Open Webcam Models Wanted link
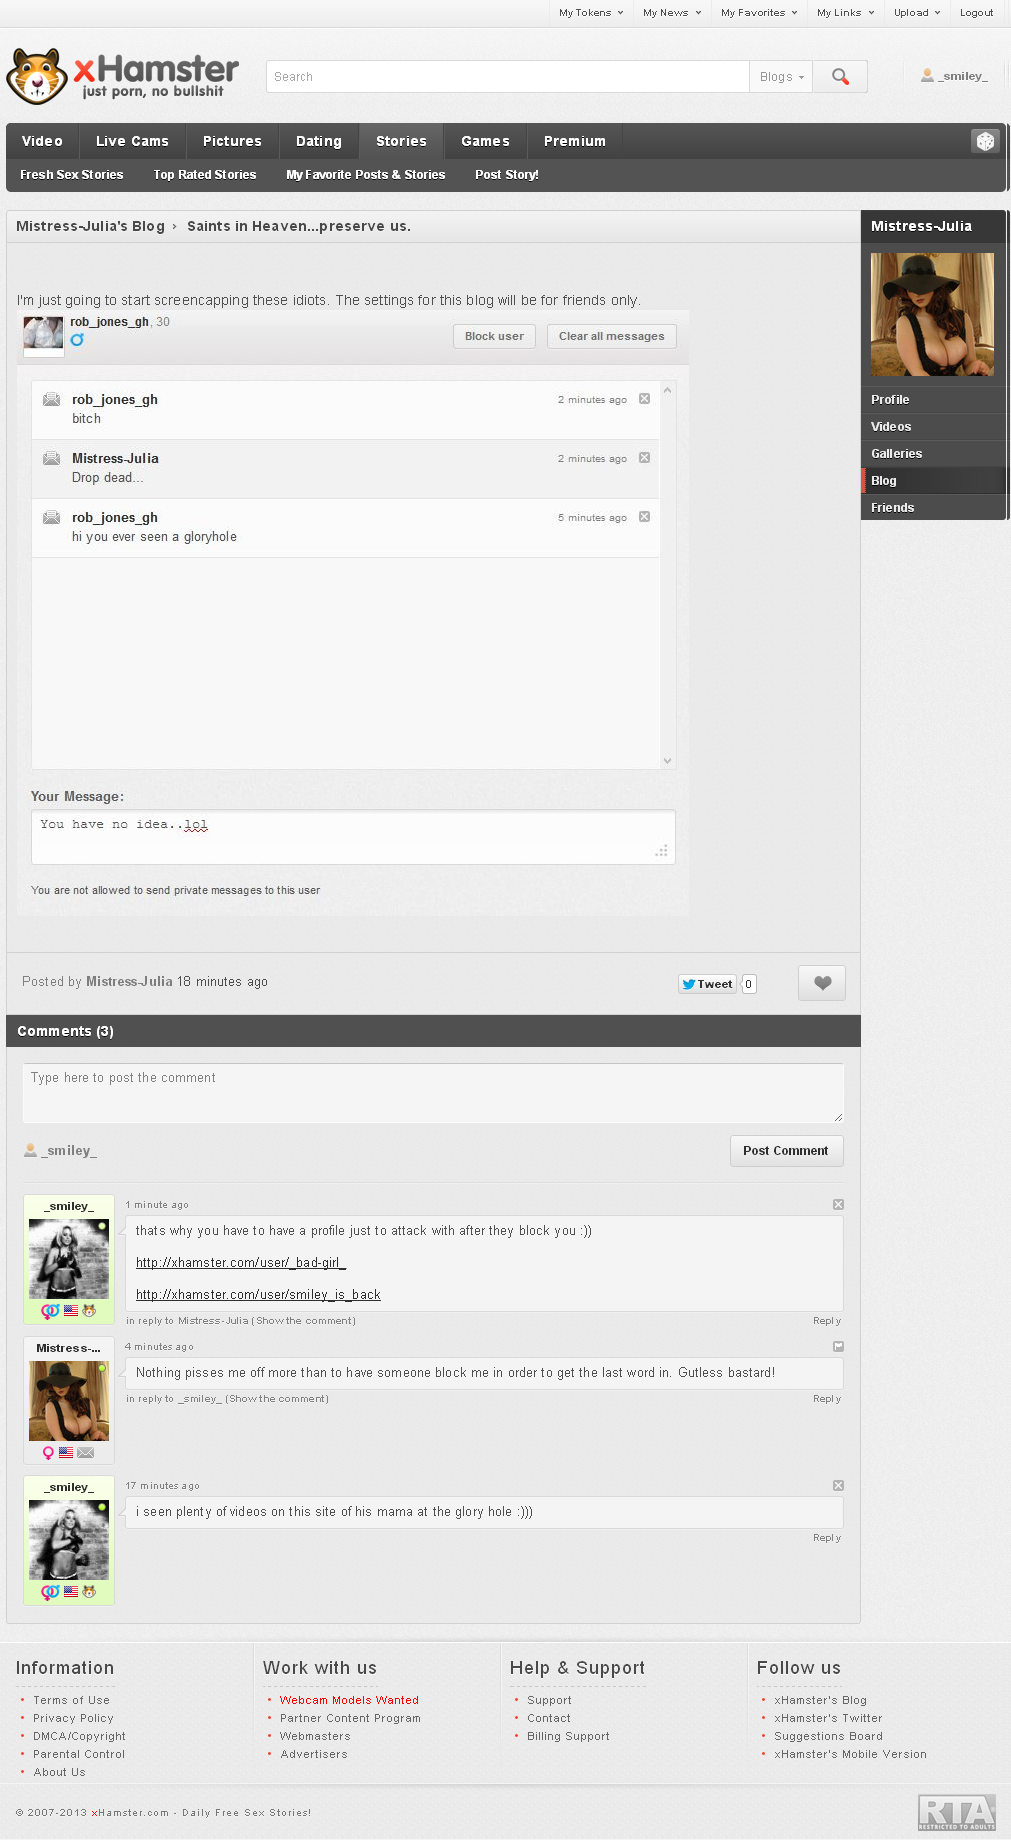Screen dimensions: 1011x1840 (349, 1700)
